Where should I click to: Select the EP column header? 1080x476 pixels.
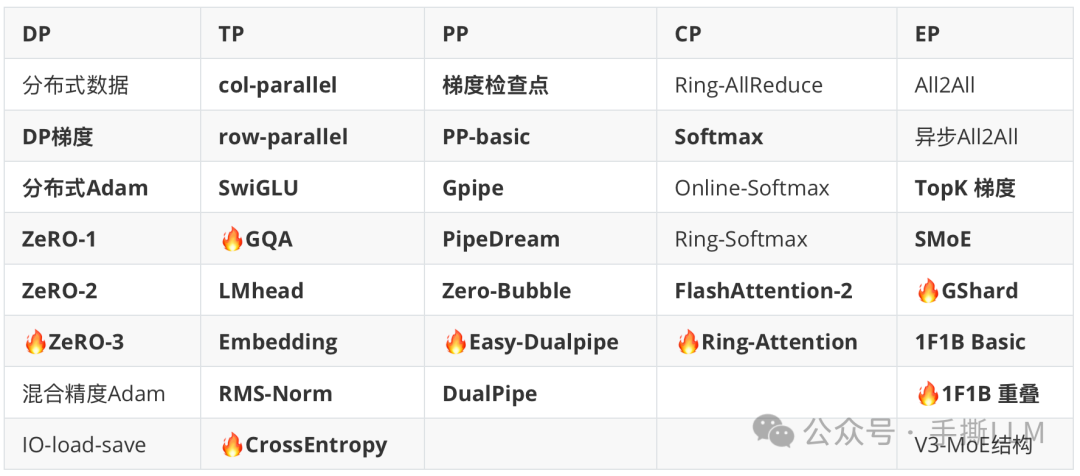pos(927,34)
